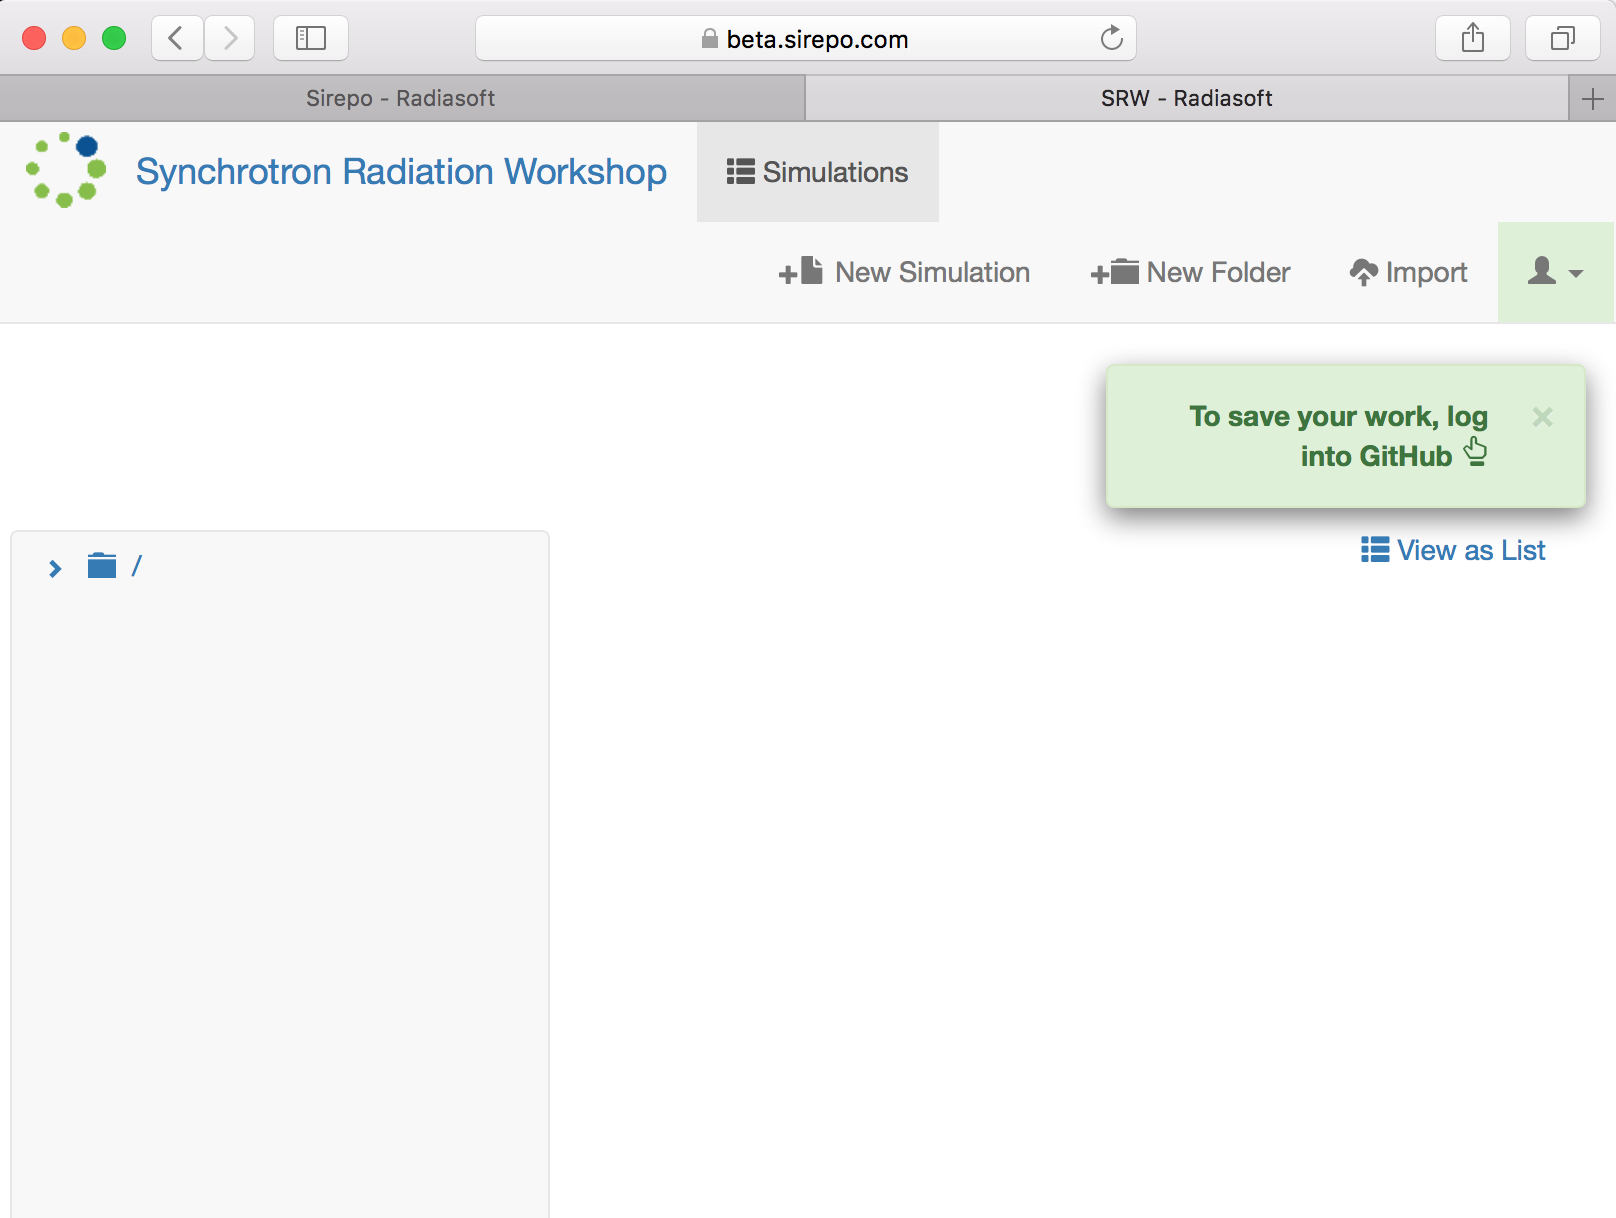1616x1218 pixels.
Task: Click the disclosure chevron next to the folder
Action: tap(55, 568)
